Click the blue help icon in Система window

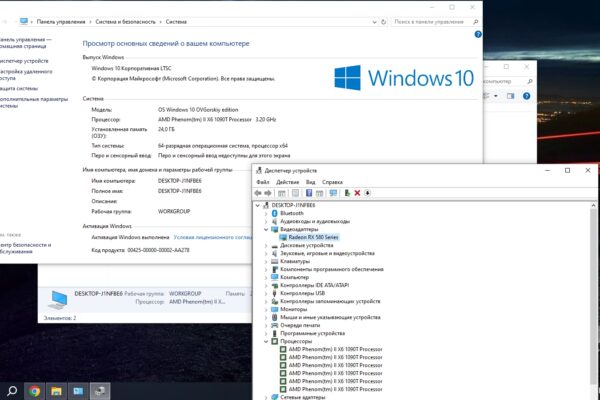[478, 34]
